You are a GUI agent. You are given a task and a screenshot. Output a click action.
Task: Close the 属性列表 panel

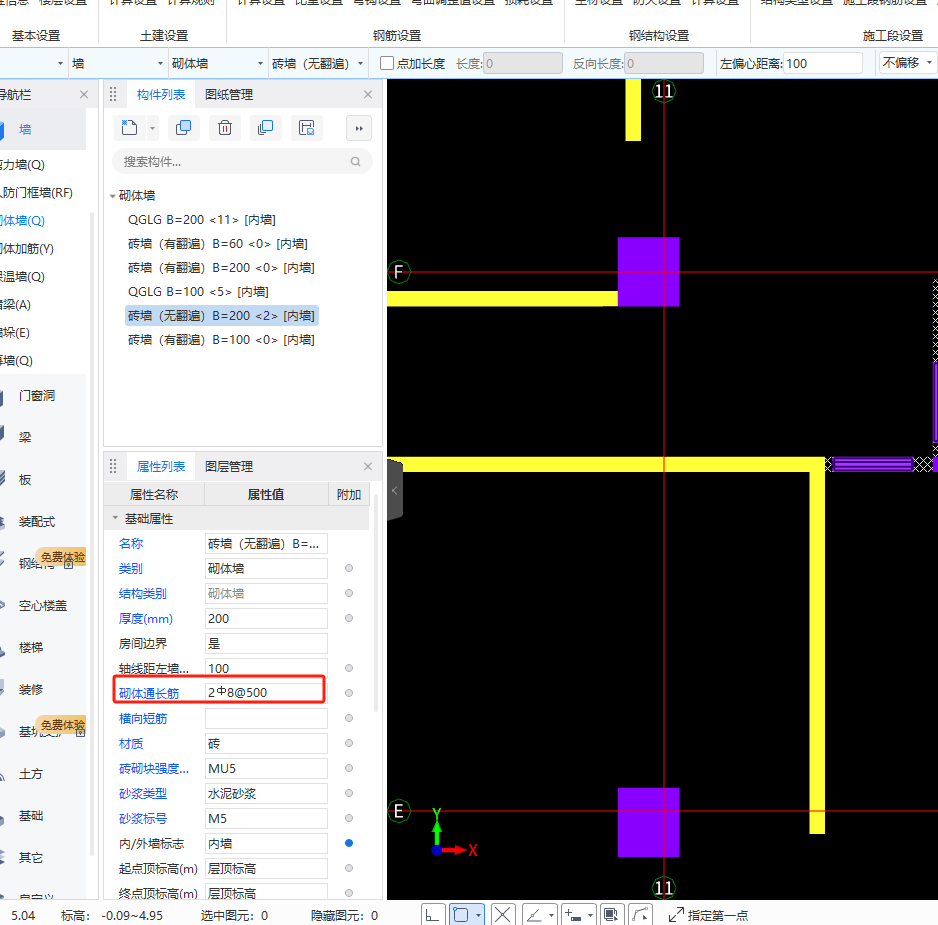click(x=368, y=466)
